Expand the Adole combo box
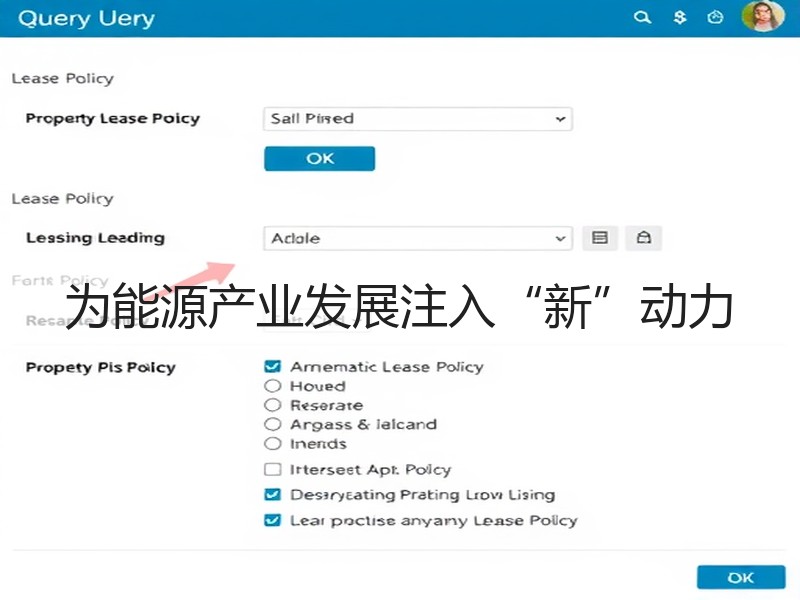 (418, 238)
